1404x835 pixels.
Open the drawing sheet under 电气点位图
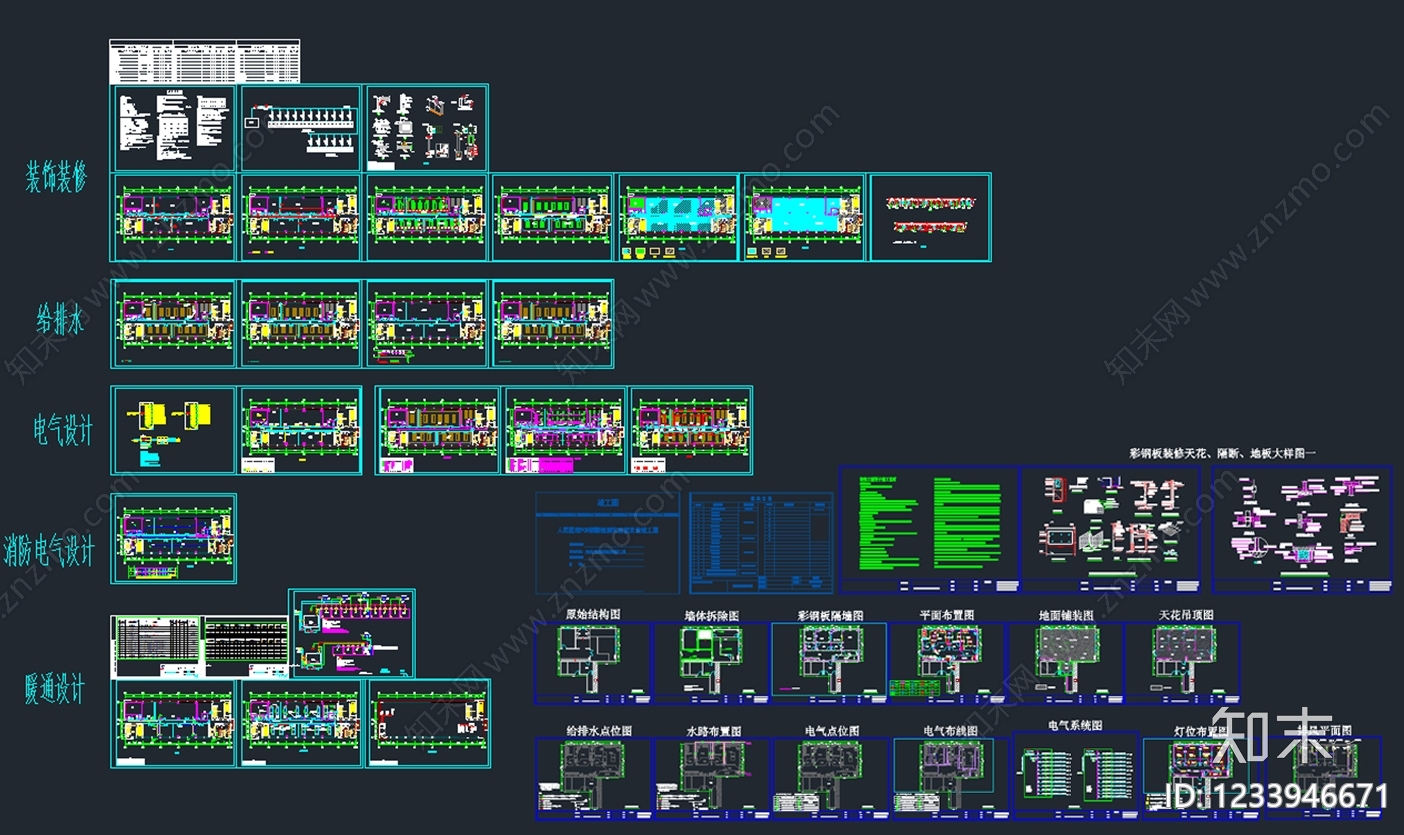pyautogui.click(x=831, y=778)
